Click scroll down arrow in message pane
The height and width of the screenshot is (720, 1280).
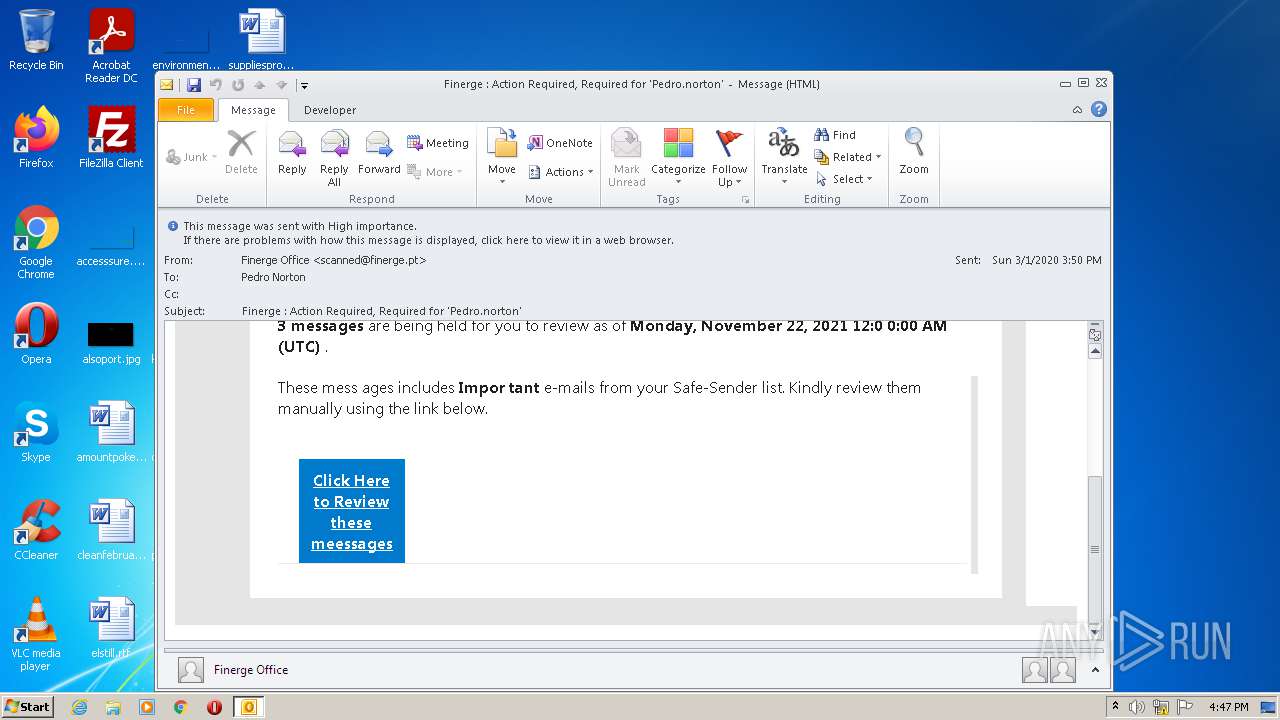pyautogui.click(x=1095, y=631)
